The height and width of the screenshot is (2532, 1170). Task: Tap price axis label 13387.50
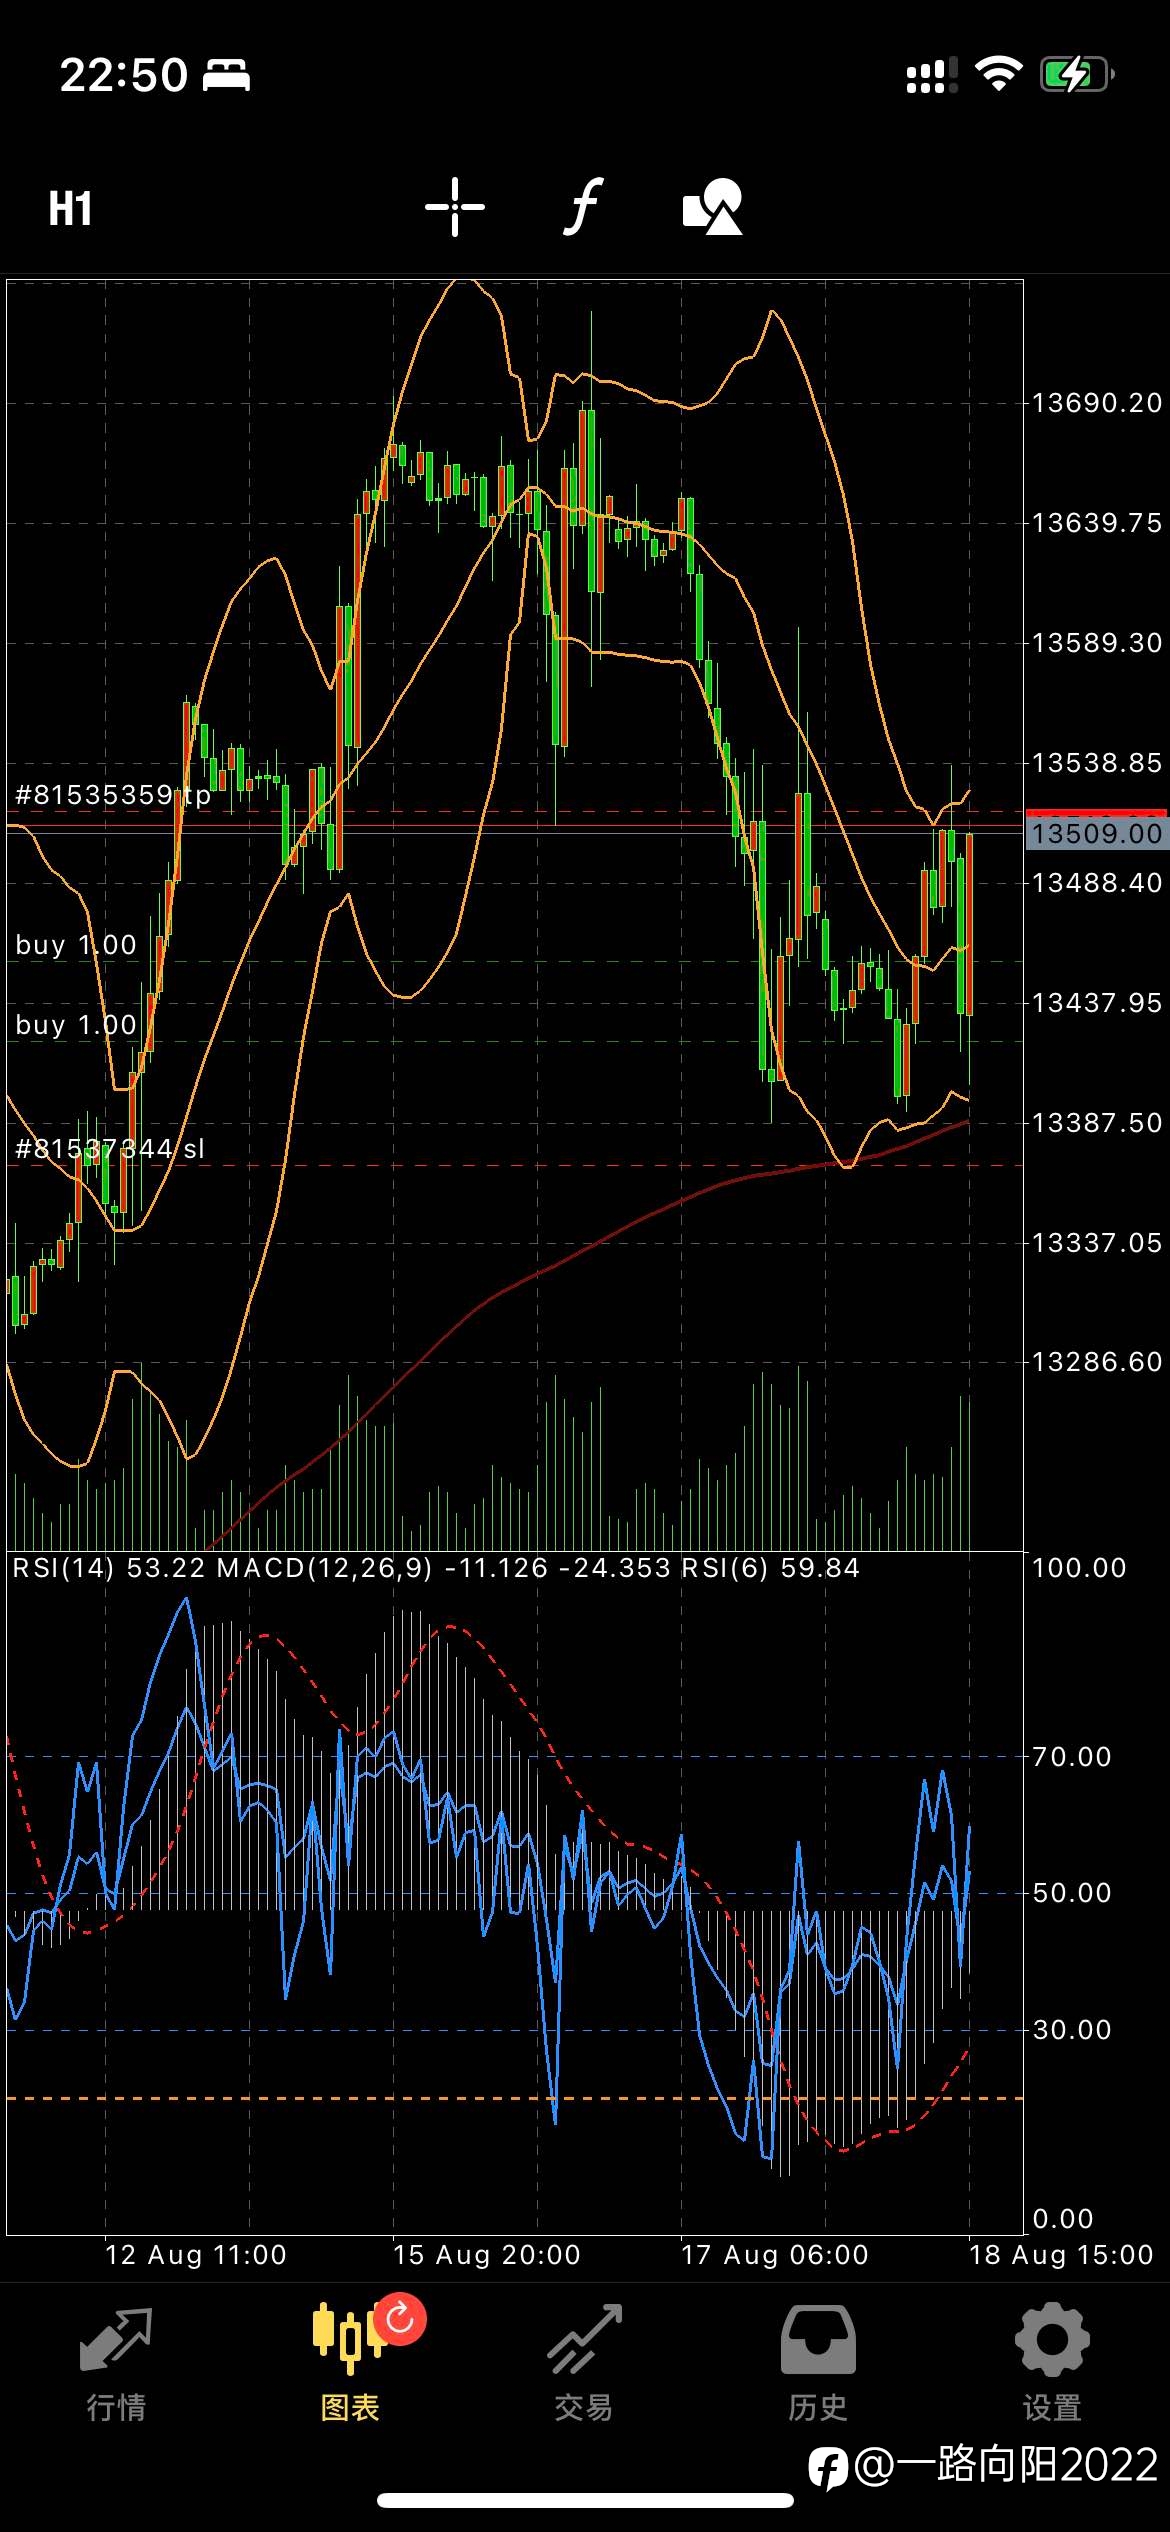pos(1097,1123)
